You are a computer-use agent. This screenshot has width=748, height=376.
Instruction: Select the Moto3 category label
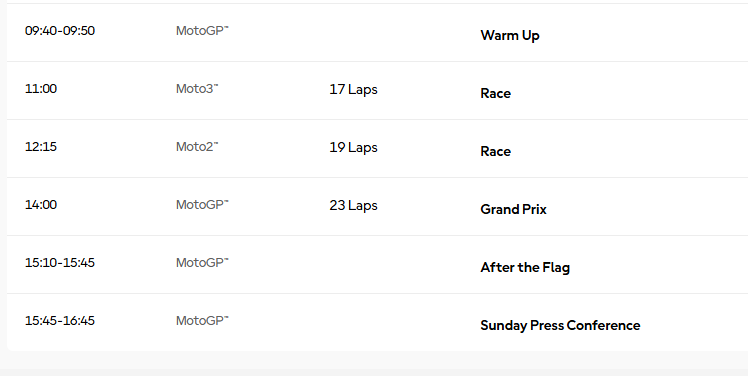197,89
